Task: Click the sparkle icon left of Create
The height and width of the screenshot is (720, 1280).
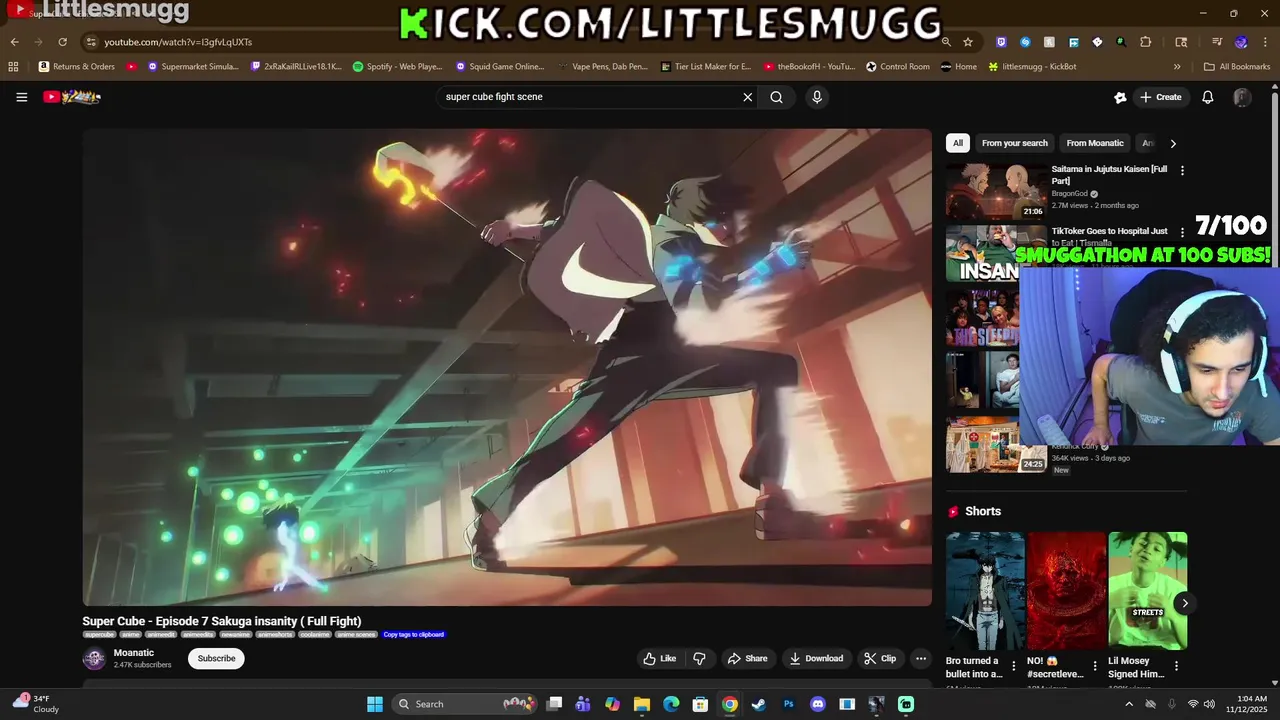Action: [1120, 97]
